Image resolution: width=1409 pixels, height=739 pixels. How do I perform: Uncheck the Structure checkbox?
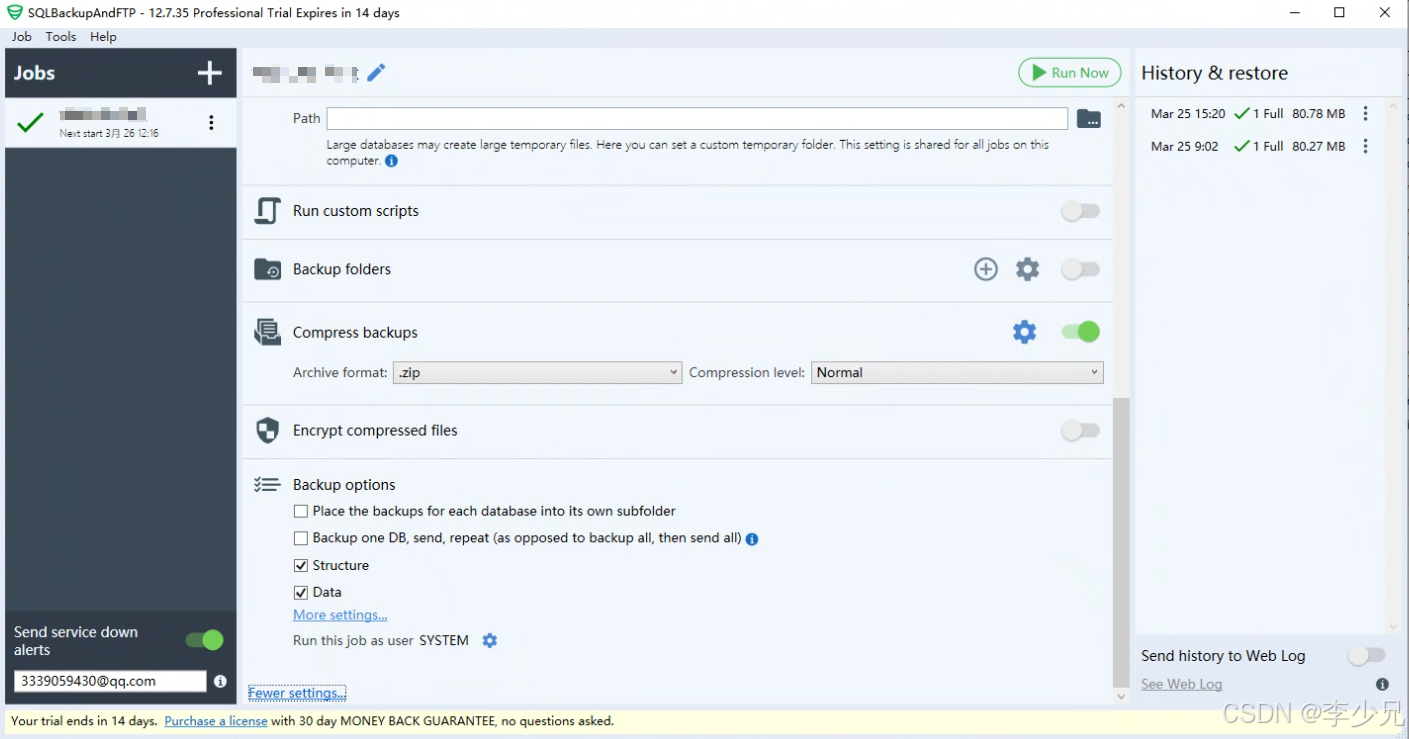pos(301,566)
